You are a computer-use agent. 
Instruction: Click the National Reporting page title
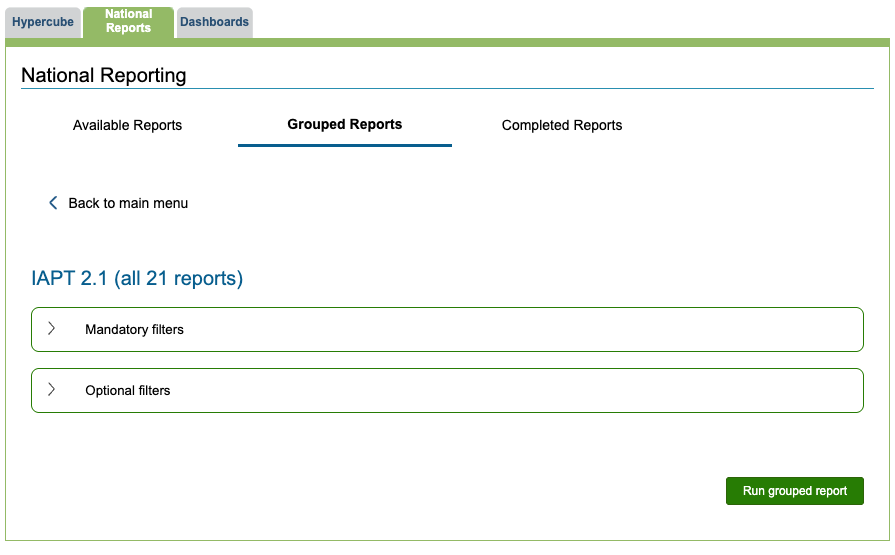click(104, 75)
